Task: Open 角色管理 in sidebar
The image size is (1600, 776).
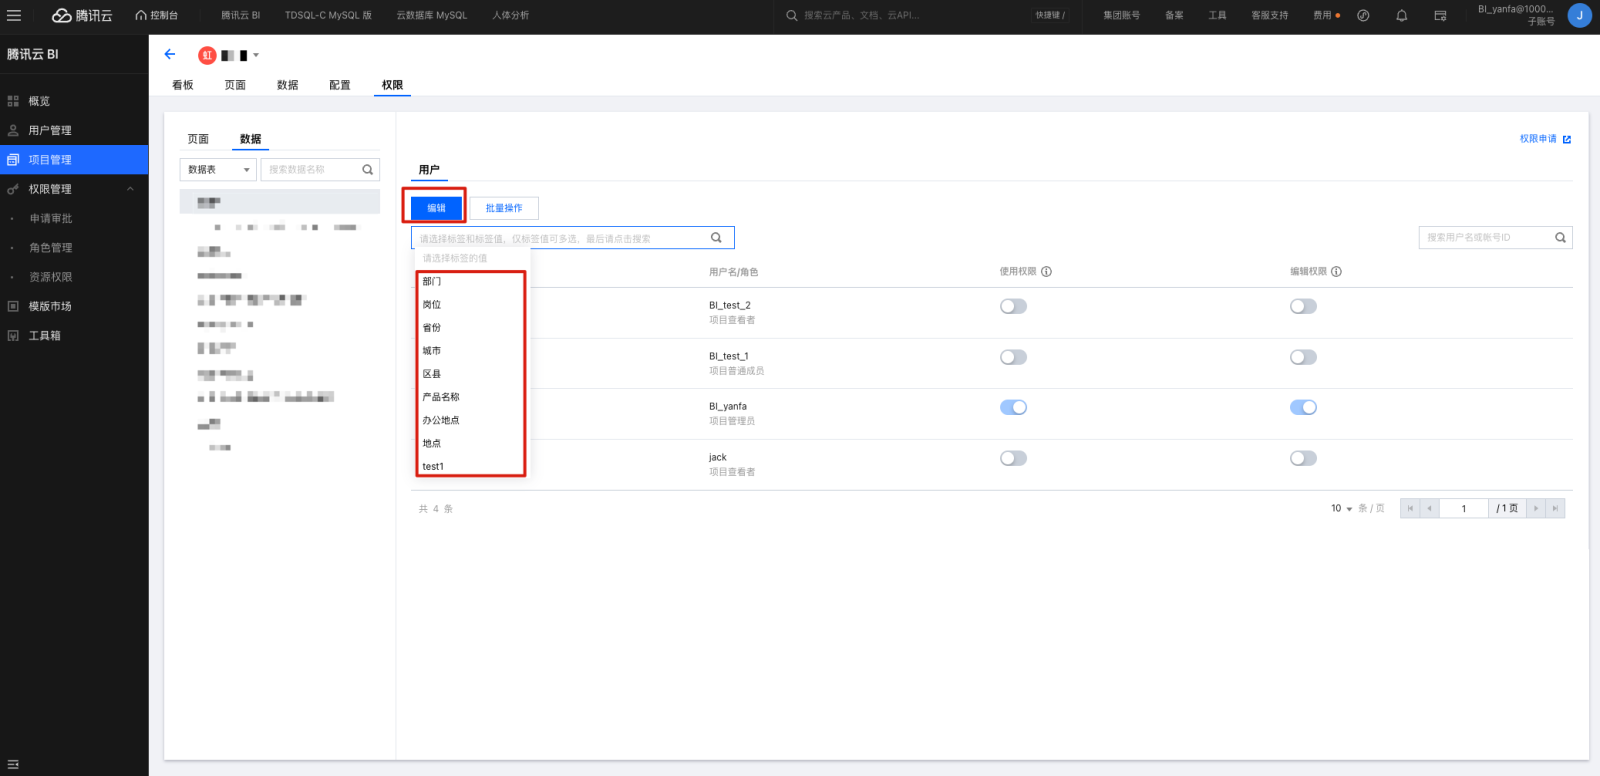Action: (51, 248)
